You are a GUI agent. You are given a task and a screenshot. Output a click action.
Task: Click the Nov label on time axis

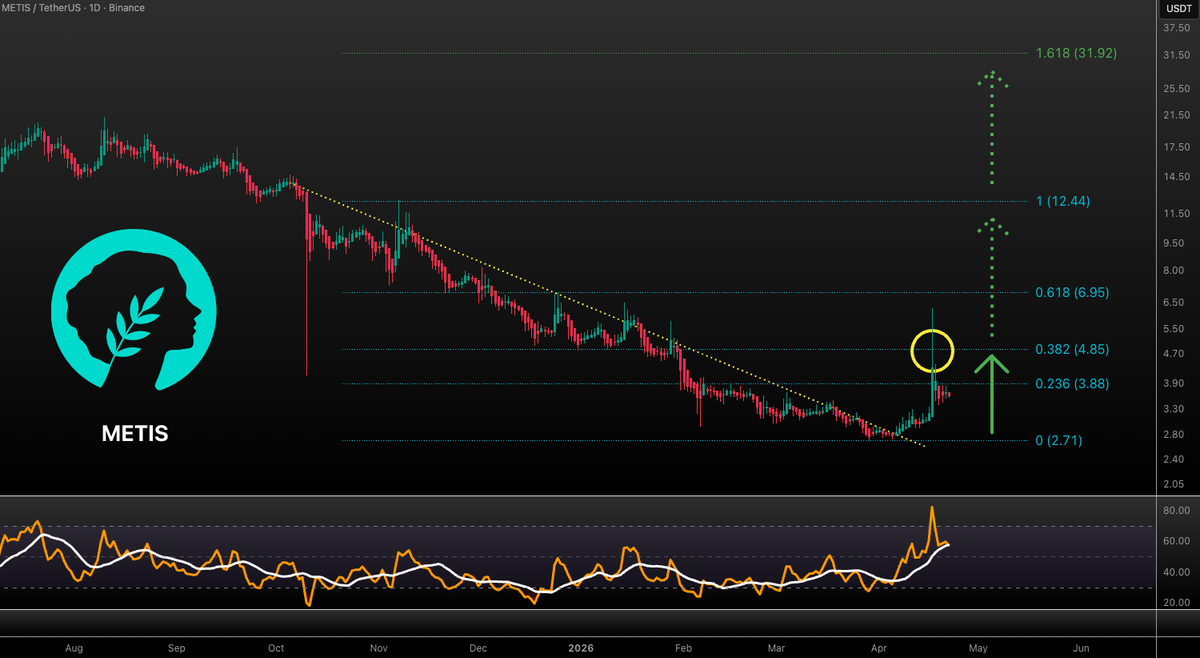pos(379,648)
